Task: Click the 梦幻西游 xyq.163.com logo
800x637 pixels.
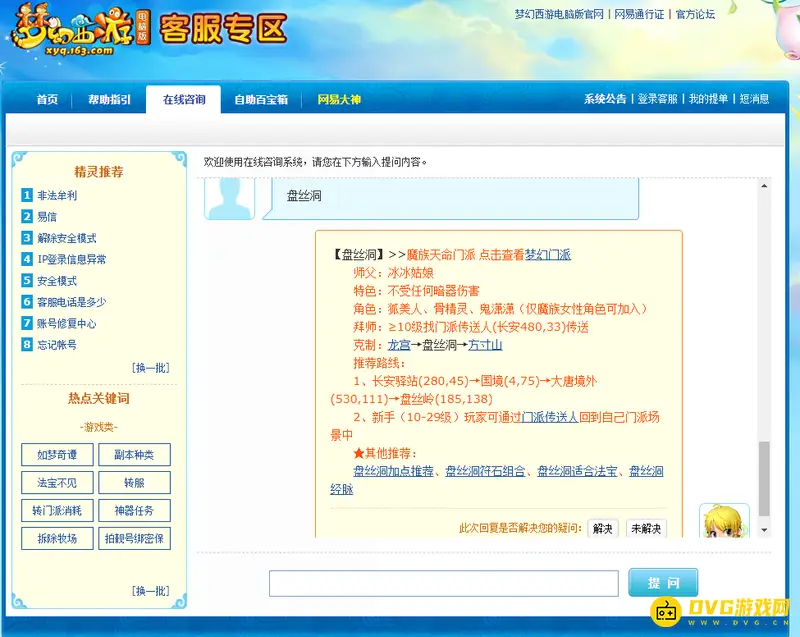Action: [81, 31]
